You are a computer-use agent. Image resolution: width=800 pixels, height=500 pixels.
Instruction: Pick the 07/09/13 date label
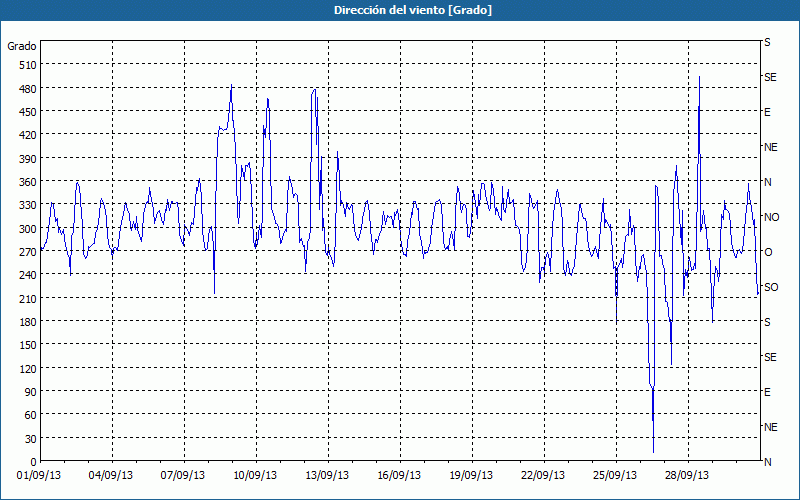pyautogui.click(x=183, y=475)
